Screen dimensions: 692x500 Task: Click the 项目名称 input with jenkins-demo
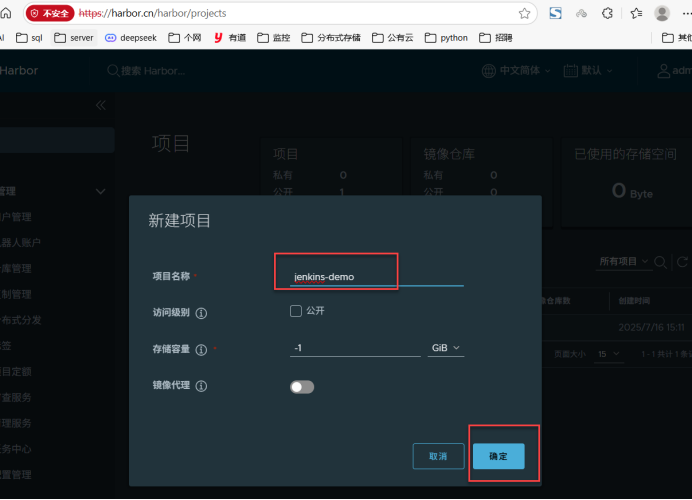pos(375,276)
